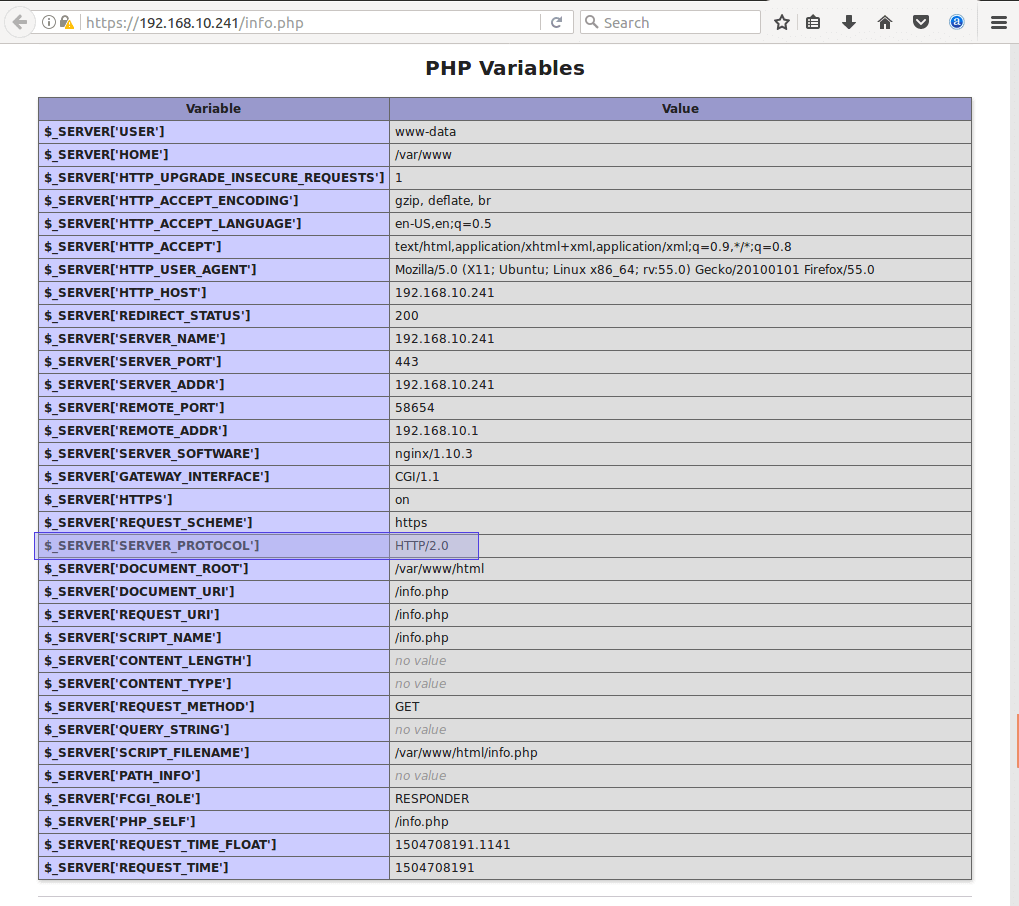Select the $_SERVER['HTTP_HOST'] variable name

[125, 293]
